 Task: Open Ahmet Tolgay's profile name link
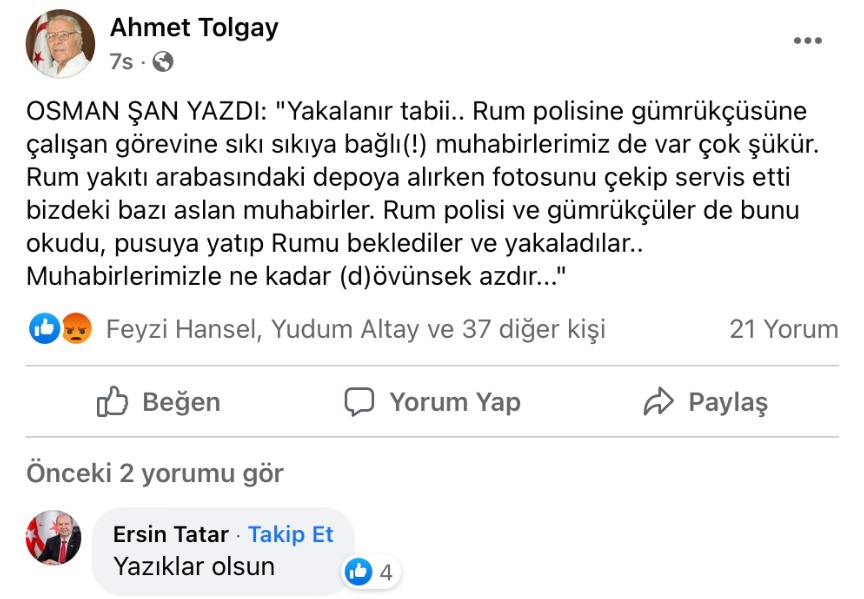194,27
